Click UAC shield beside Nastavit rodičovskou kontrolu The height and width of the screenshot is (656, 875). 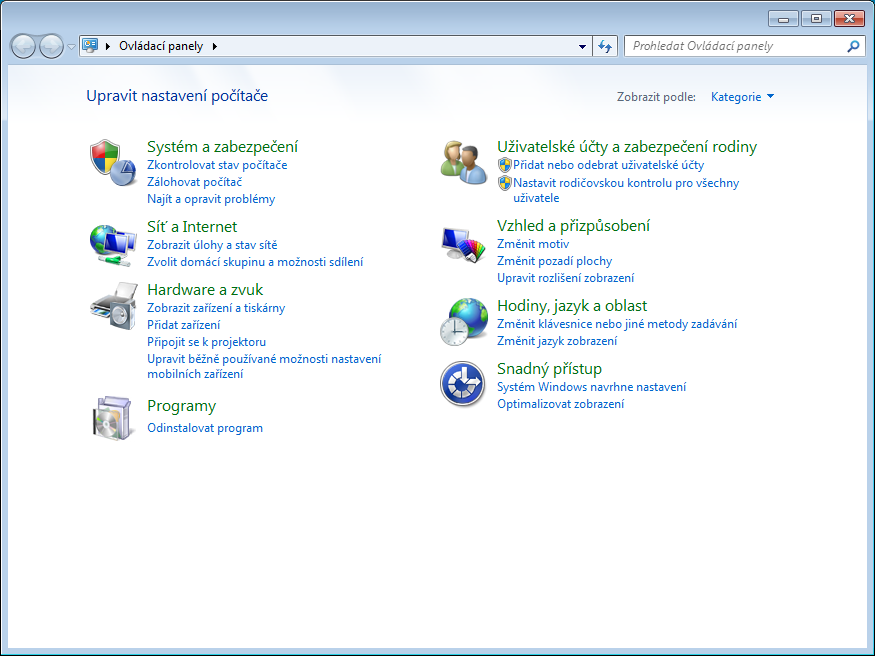[x=504, y=183]
